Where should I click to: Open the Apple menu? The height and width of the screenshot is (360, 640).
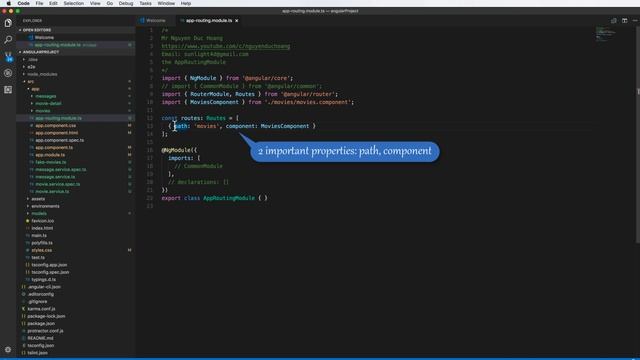pos(9,3)
